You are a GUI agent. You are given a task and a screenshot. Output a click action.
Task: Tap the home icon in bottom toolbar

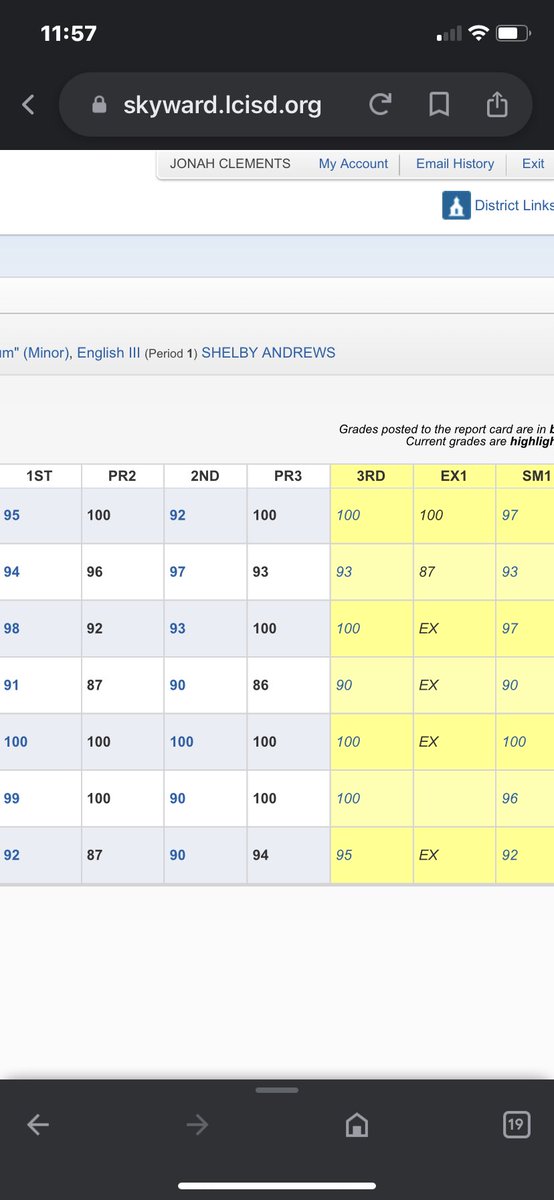355,1126
